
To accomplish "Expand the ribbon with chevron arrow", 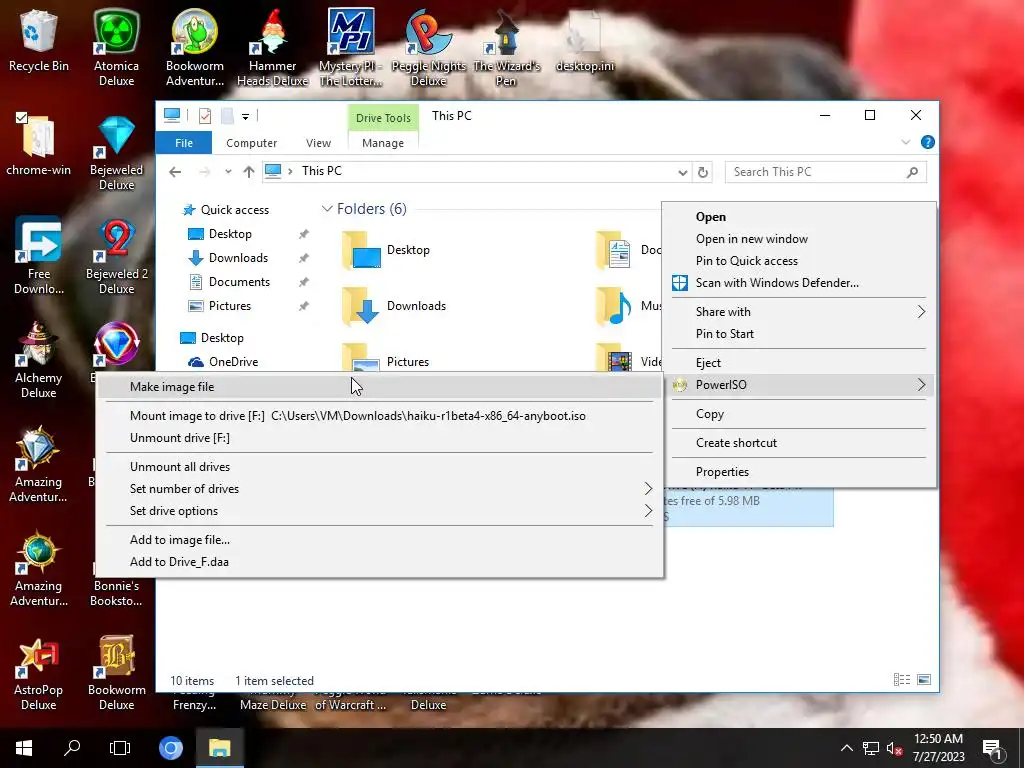I will (905, 142).
